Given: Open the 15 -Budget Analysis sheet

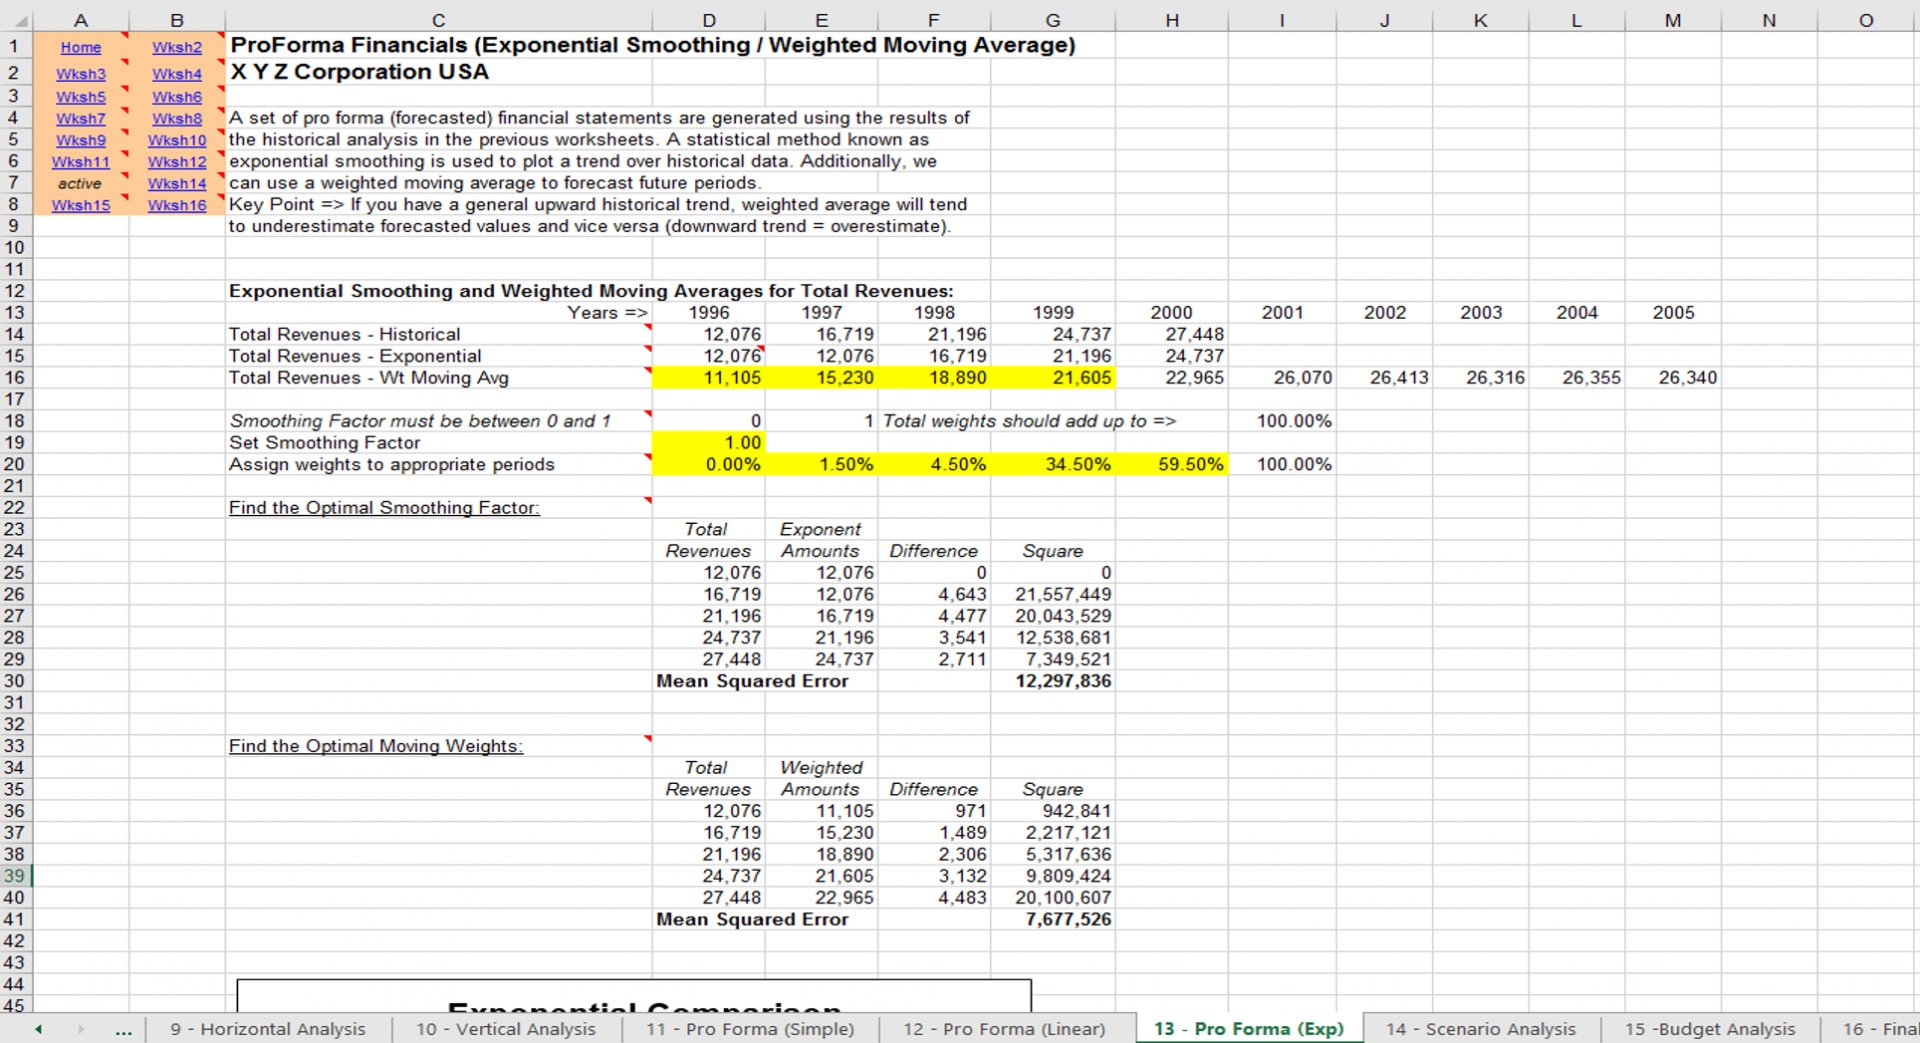Looking at the screenshot, I should (1710, 1029).
